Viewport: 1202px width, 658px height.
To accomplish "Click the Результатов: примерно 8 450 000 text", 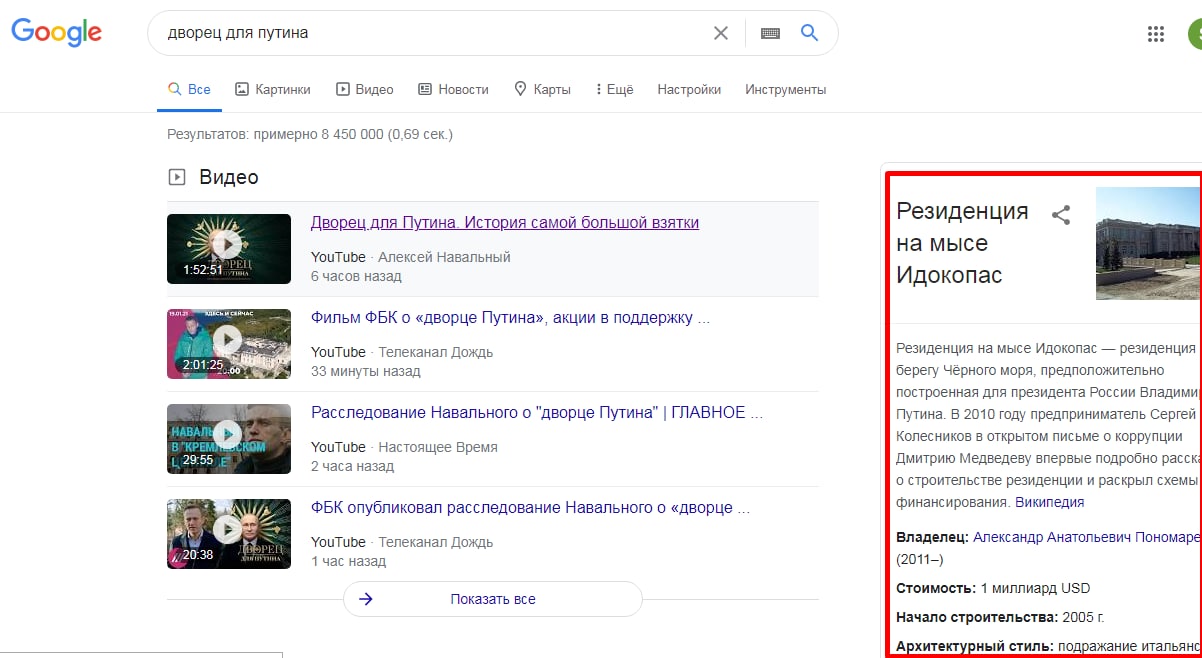I will click(310, 134).
